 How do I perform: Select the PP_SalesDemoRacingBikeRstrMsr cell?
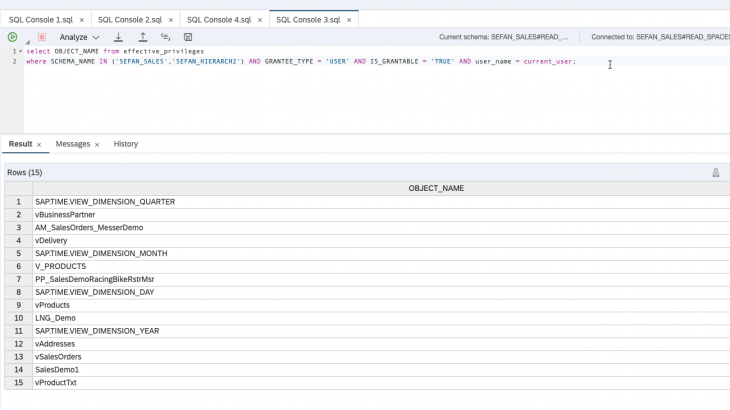click(x=381, y=279)
